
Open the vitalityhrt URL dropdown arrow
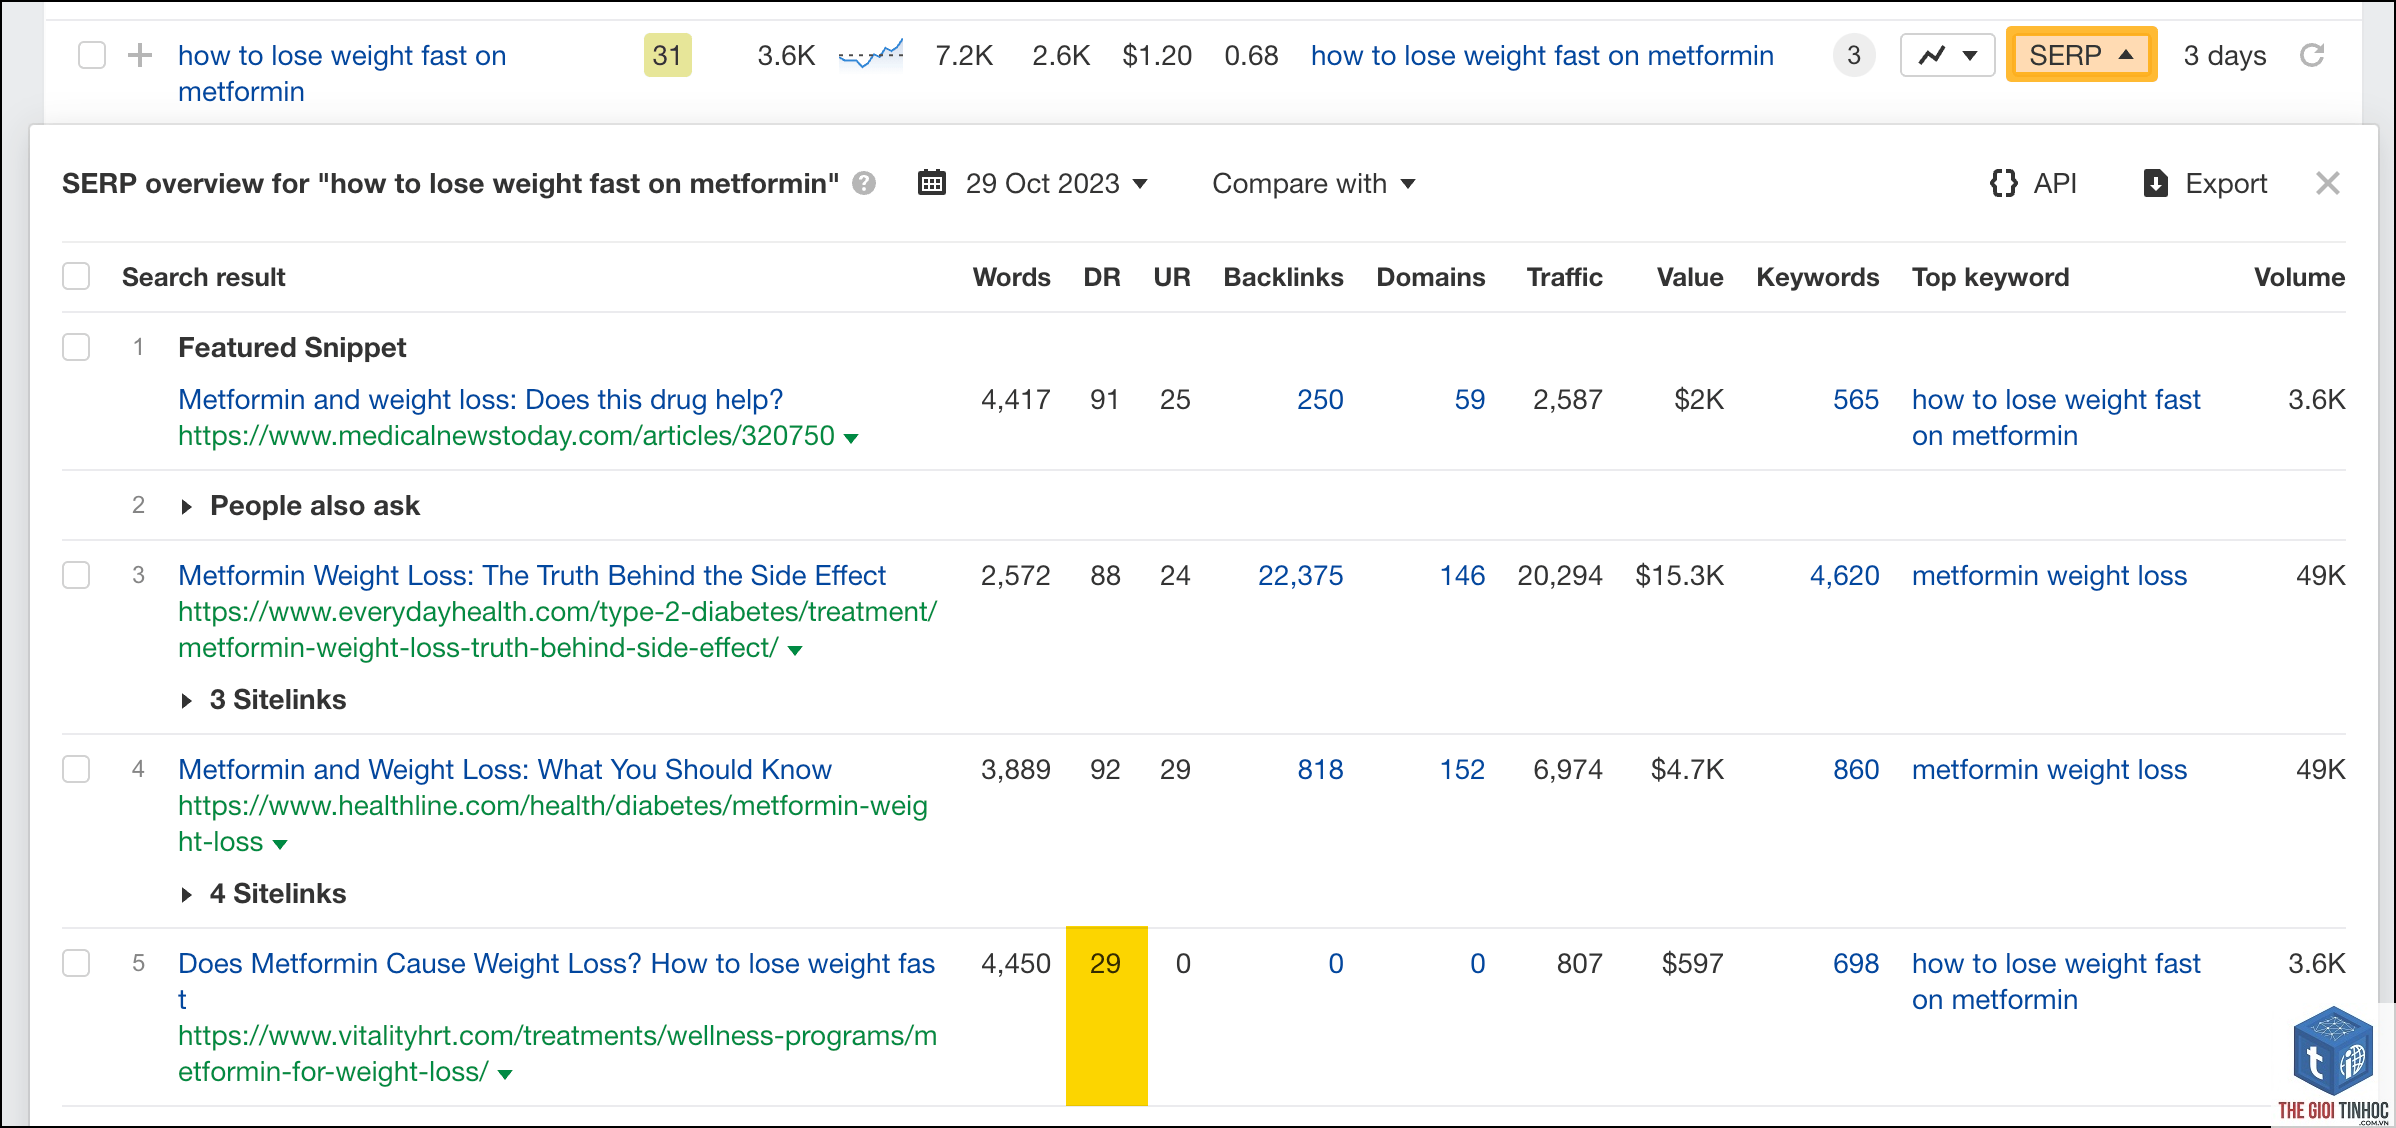tap(505, 1074)
